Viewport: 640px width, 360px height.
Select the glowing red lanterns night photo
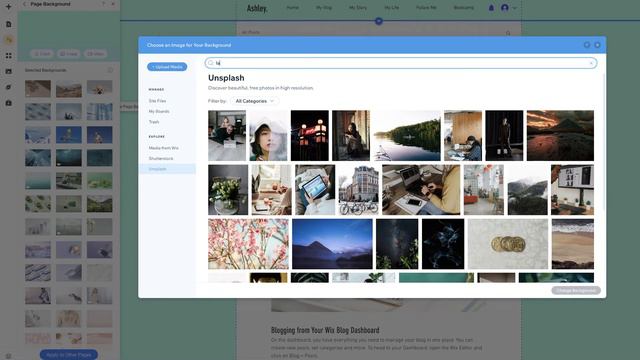click(309, 136)
